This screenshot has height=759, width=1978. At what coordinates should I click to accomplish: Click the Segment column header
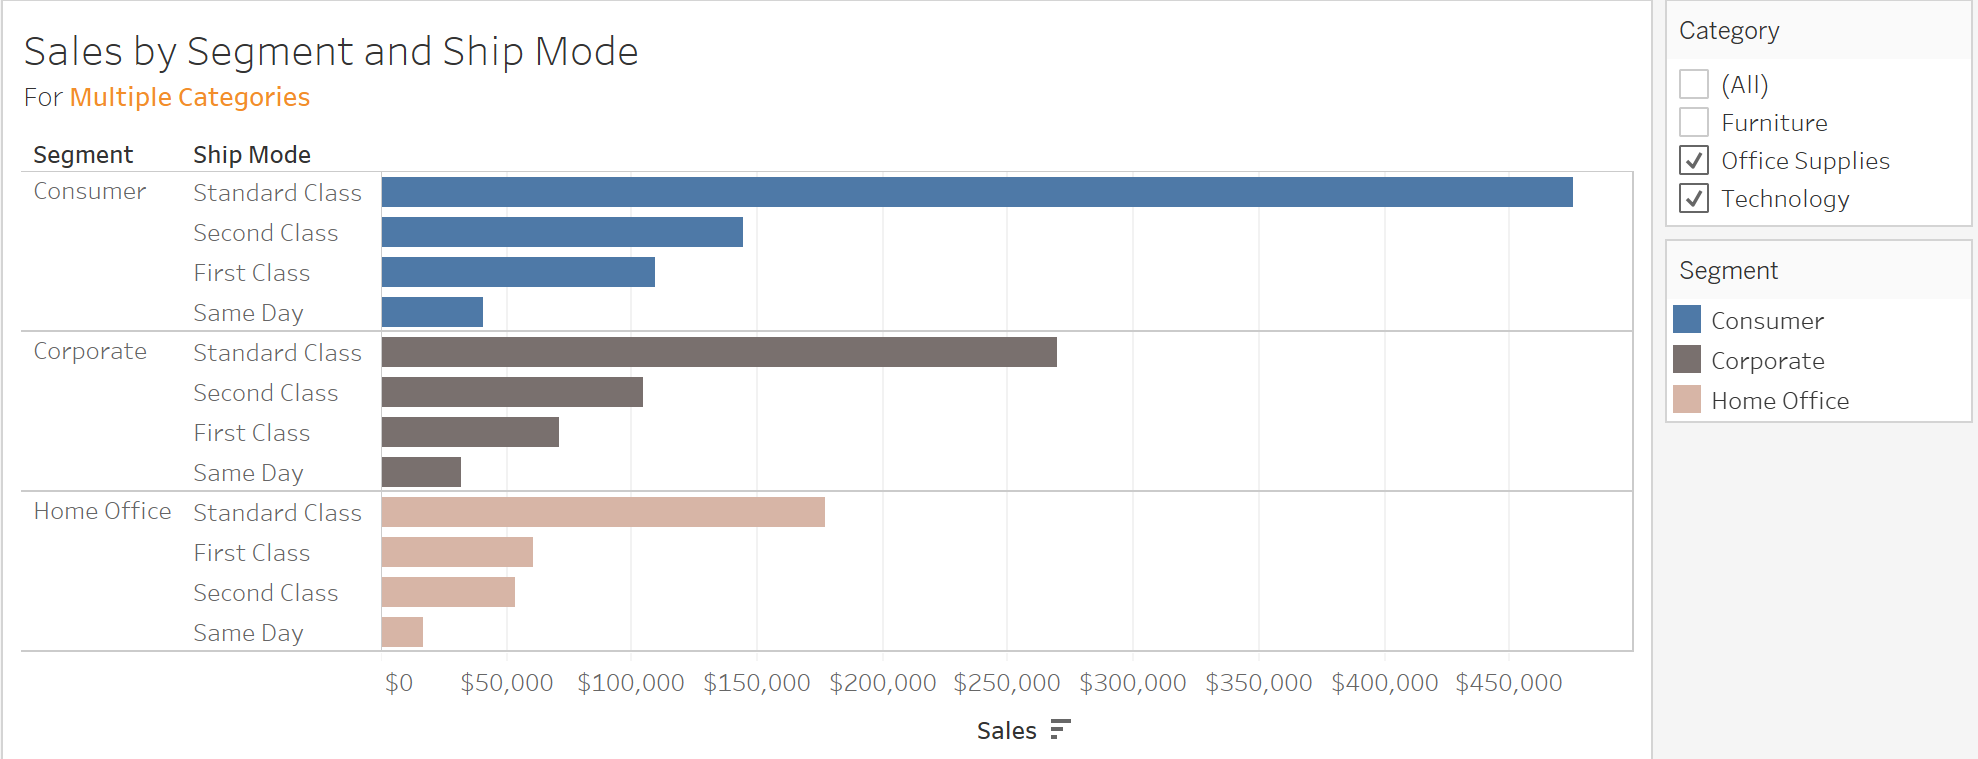[x=83, y=155]
